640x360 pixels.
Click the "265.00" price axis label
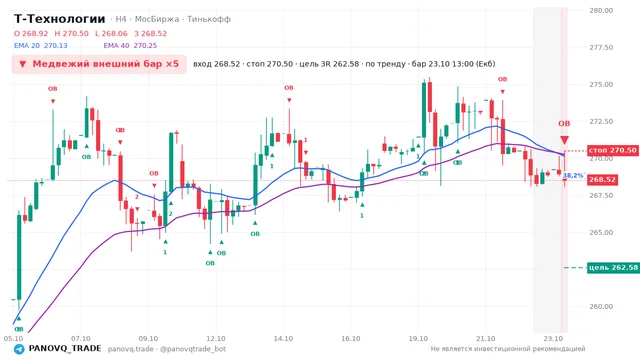tap(601, 232)
